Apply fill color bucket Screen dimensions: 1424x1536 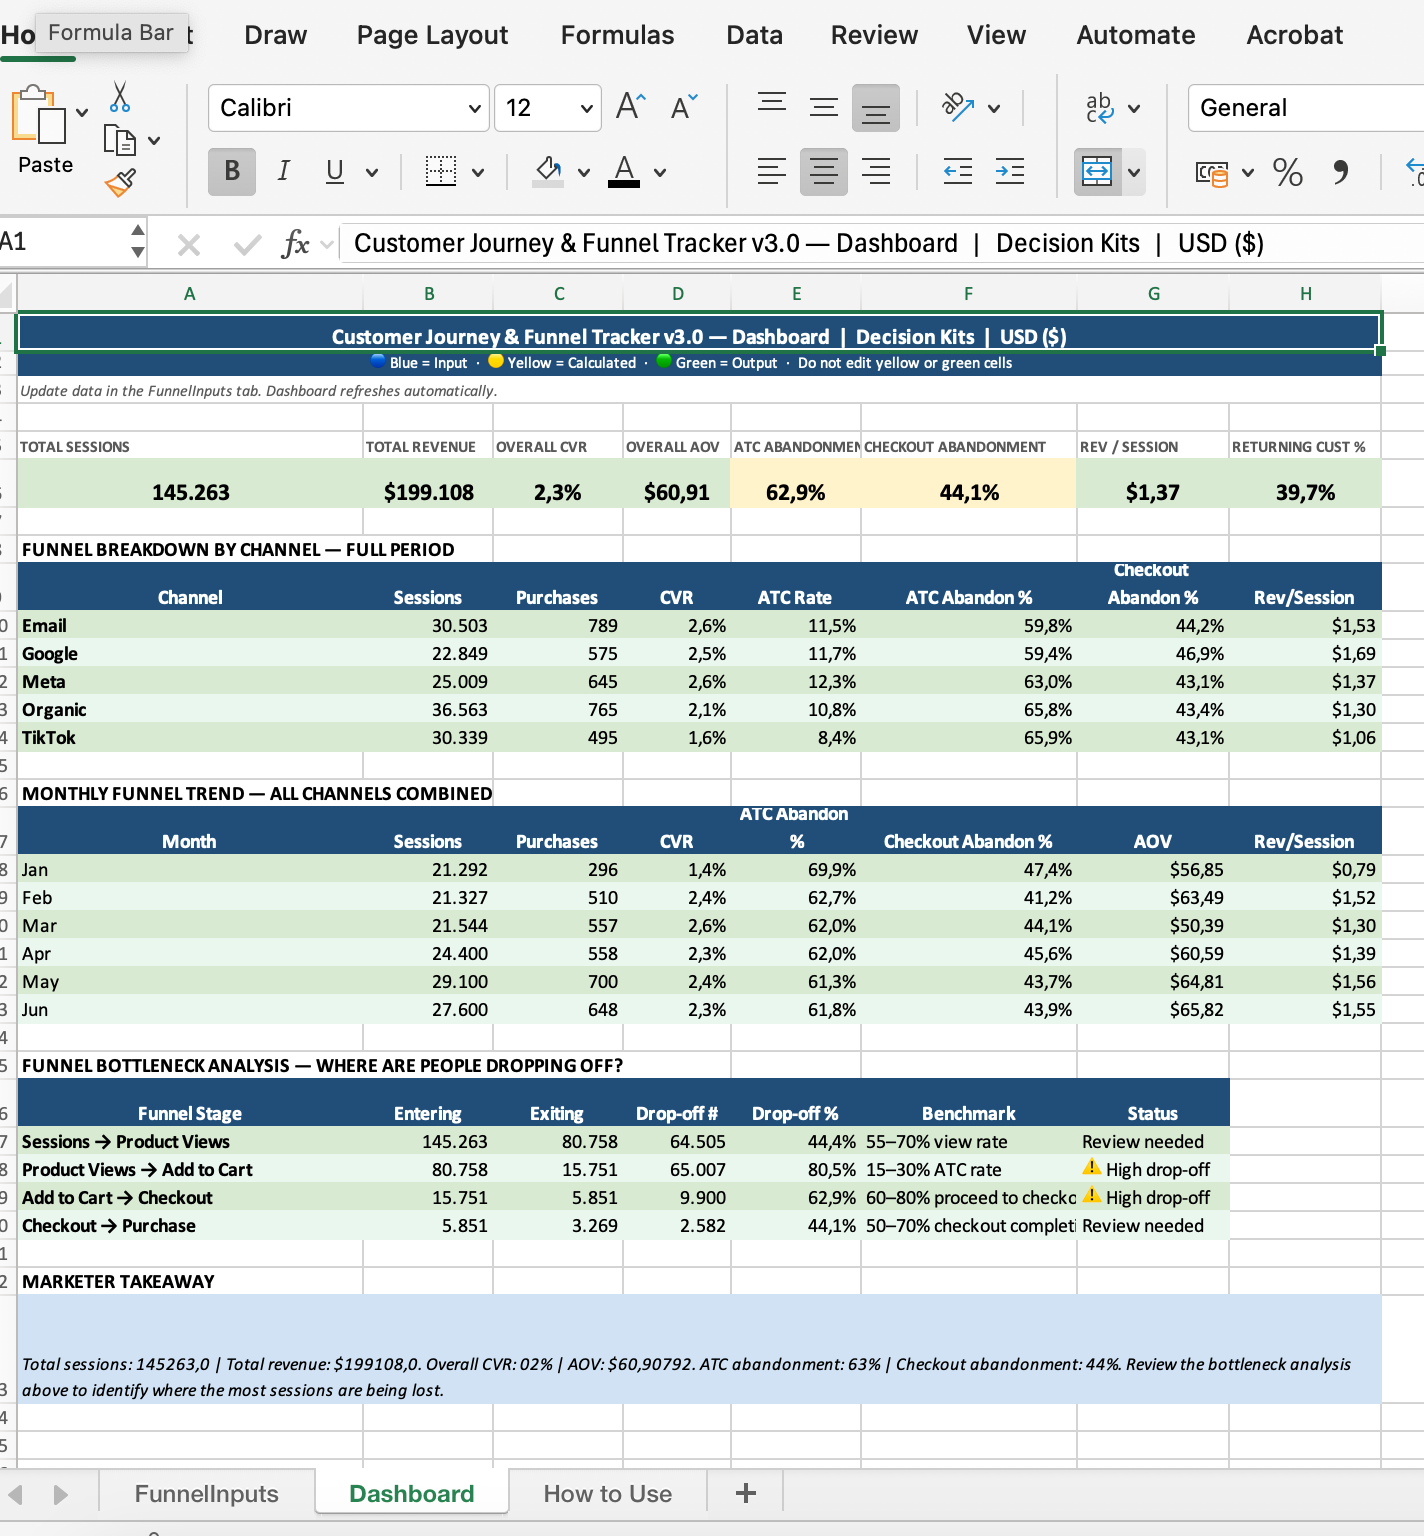click(548, 171)
